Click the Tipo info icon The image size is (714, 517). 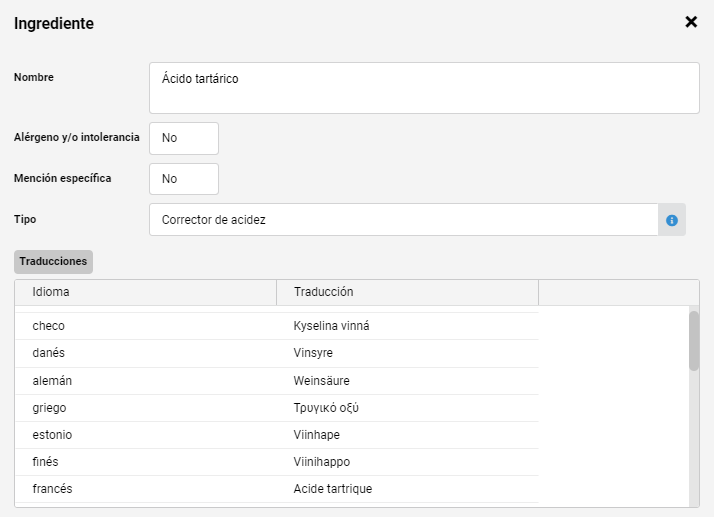[x=672, y=220]
